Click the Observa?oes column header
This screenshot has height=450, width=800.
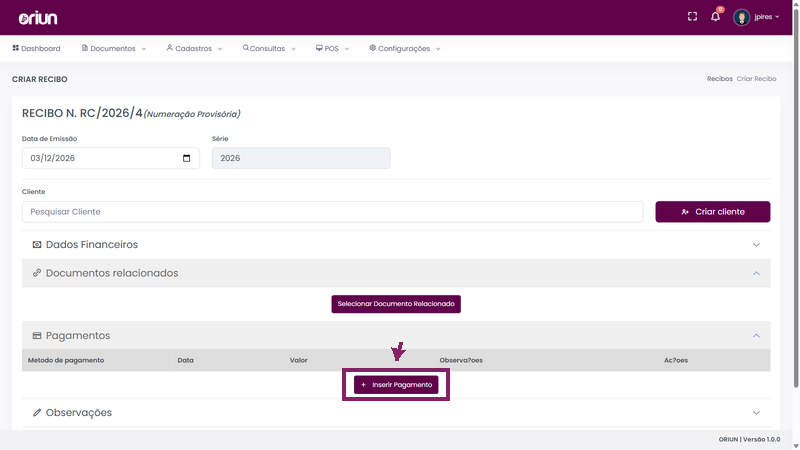(x=461, y=360)
